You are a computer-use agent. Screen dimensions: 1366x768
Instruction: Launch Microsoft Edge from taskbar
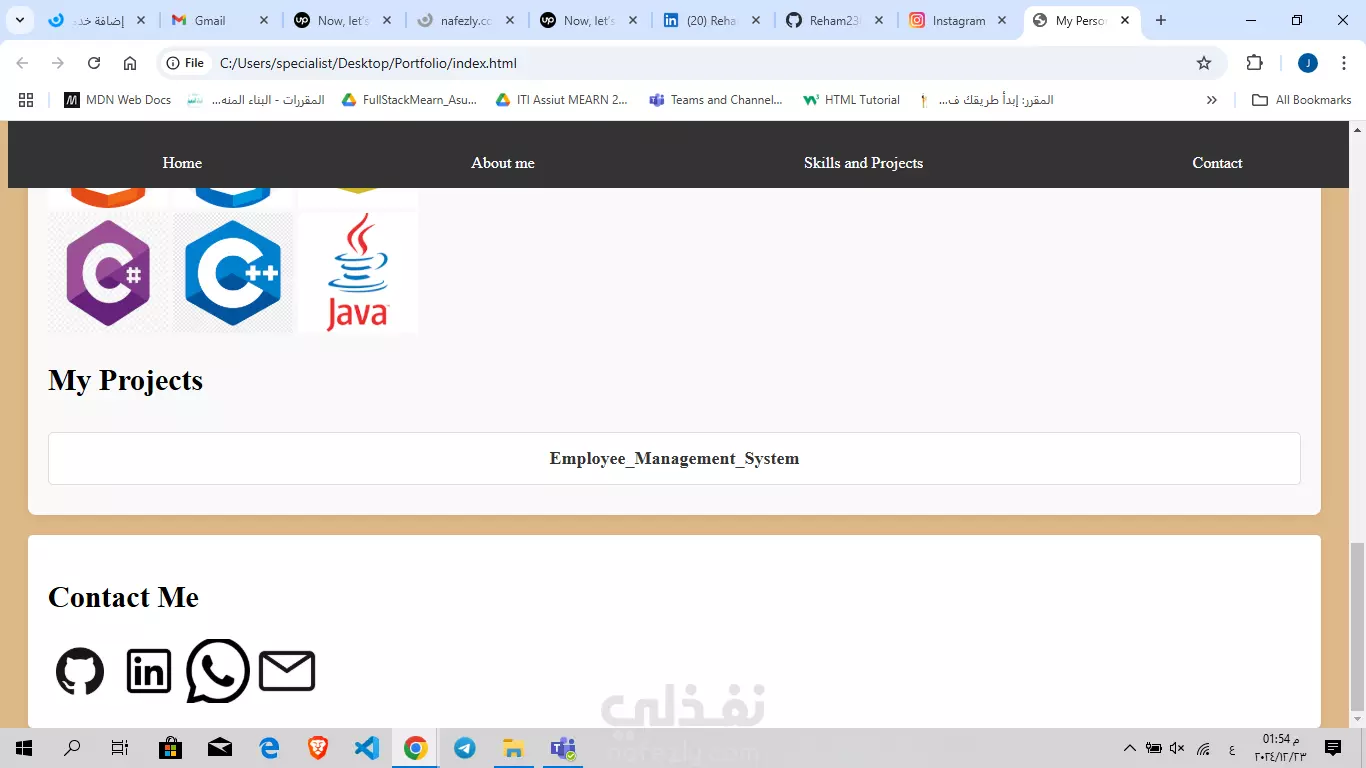(268, 748)
